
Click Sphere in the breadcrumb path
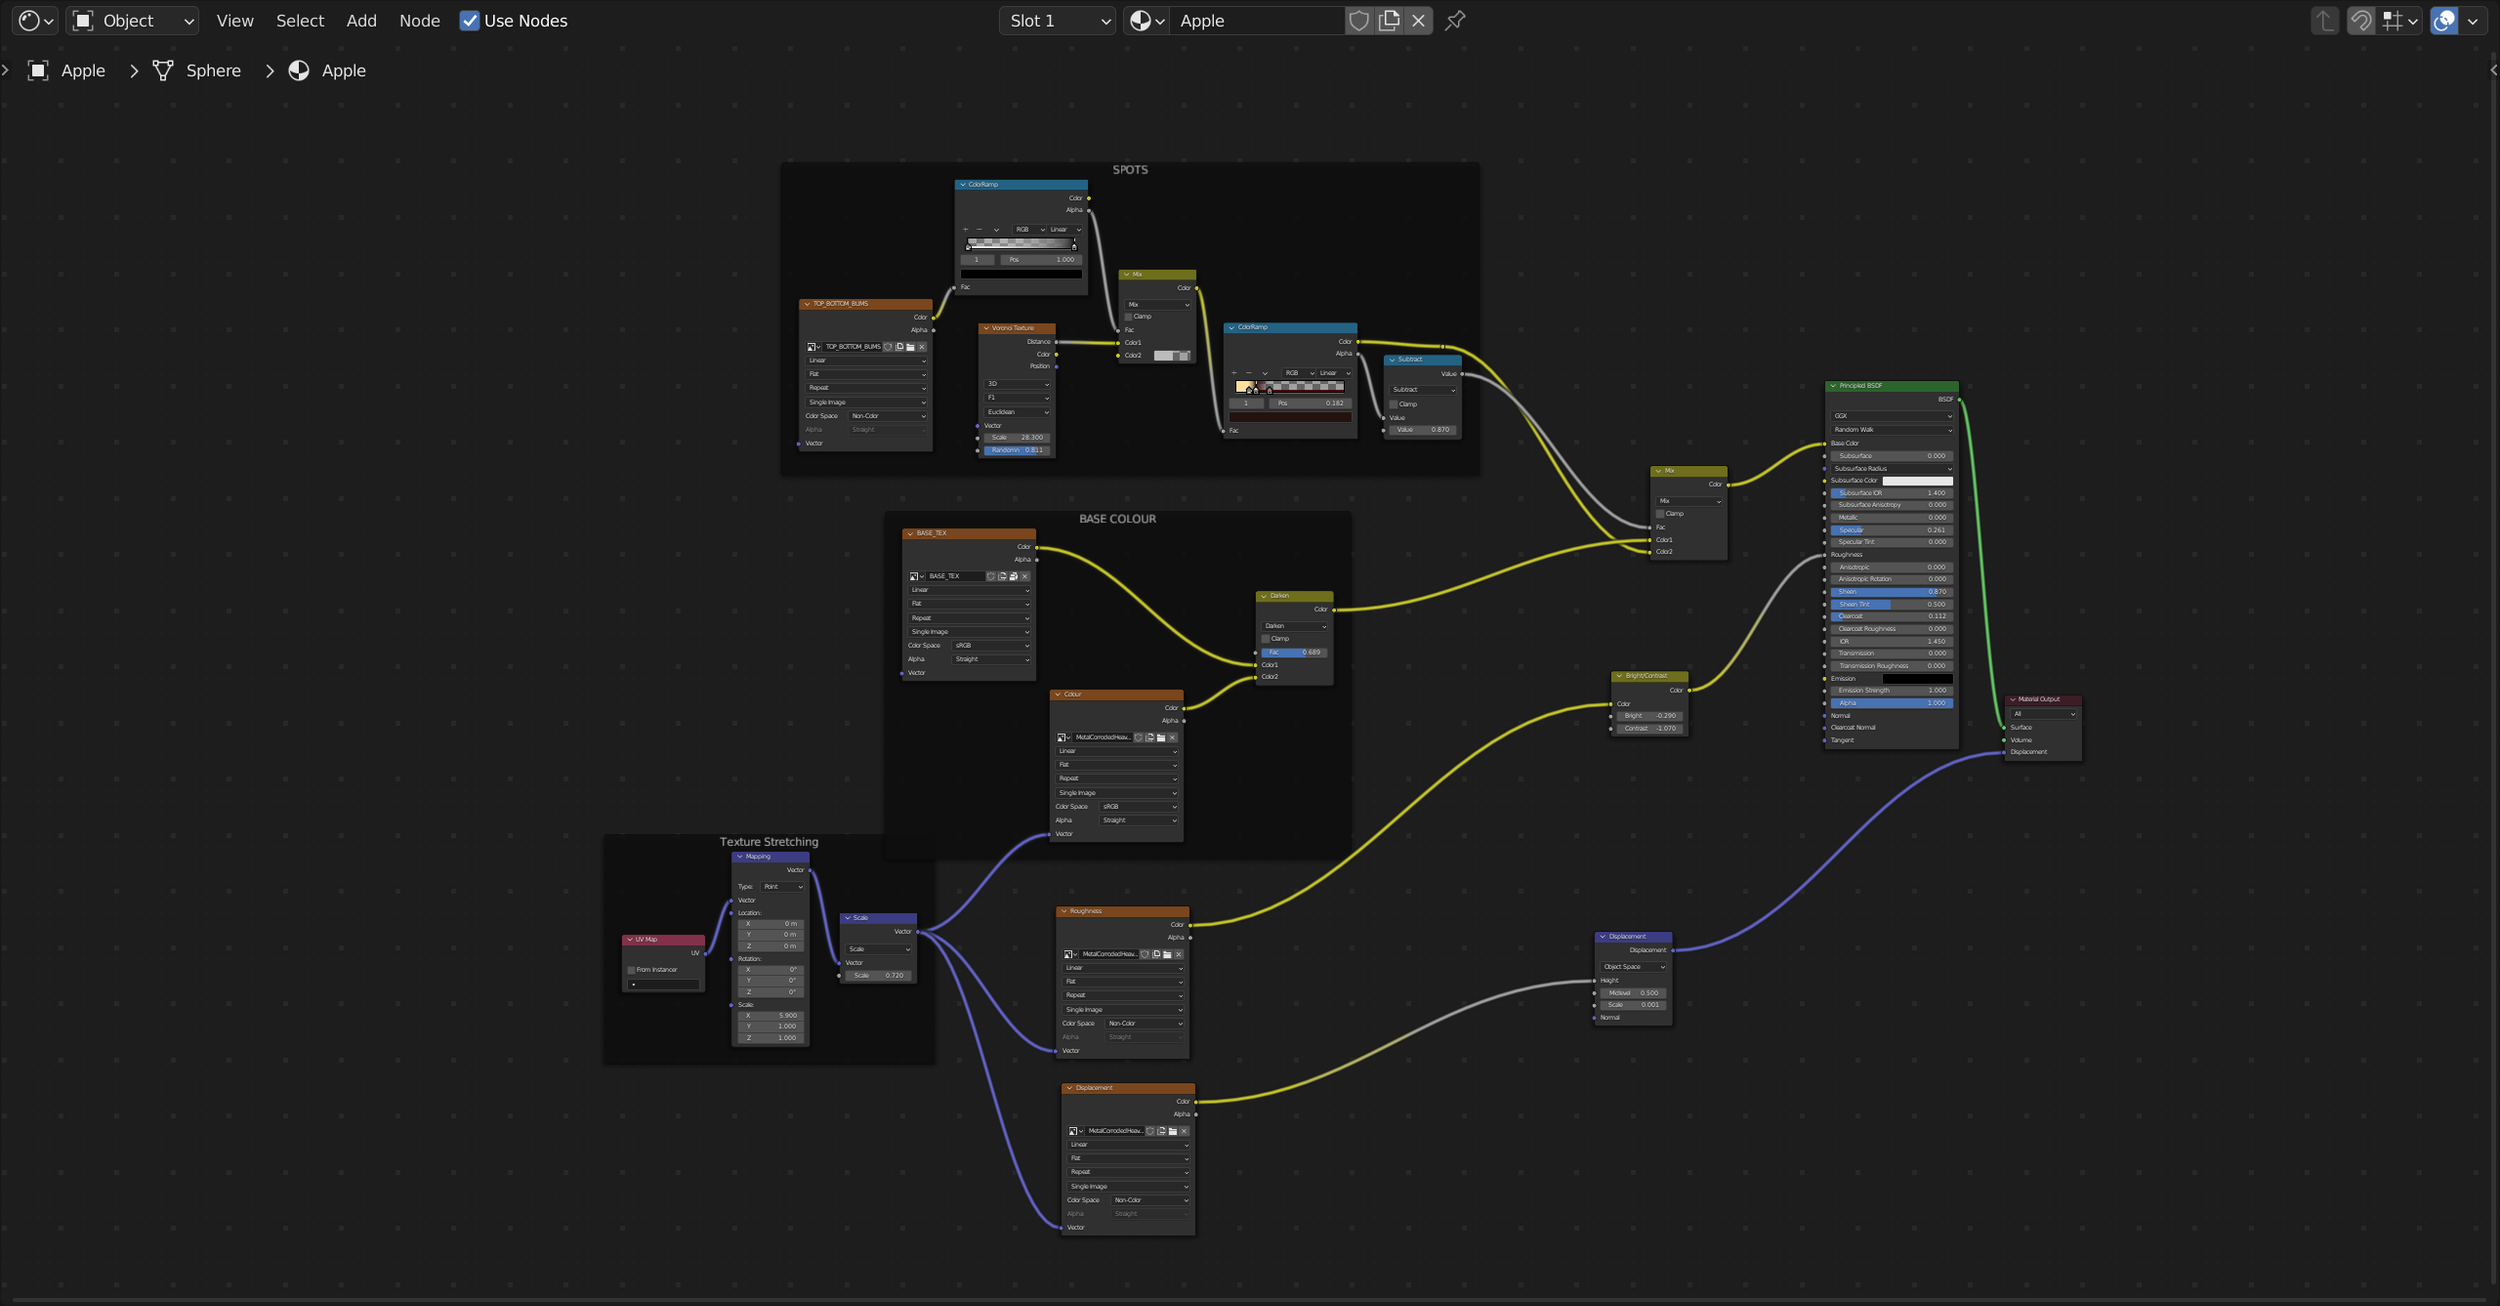pos(213,71)
